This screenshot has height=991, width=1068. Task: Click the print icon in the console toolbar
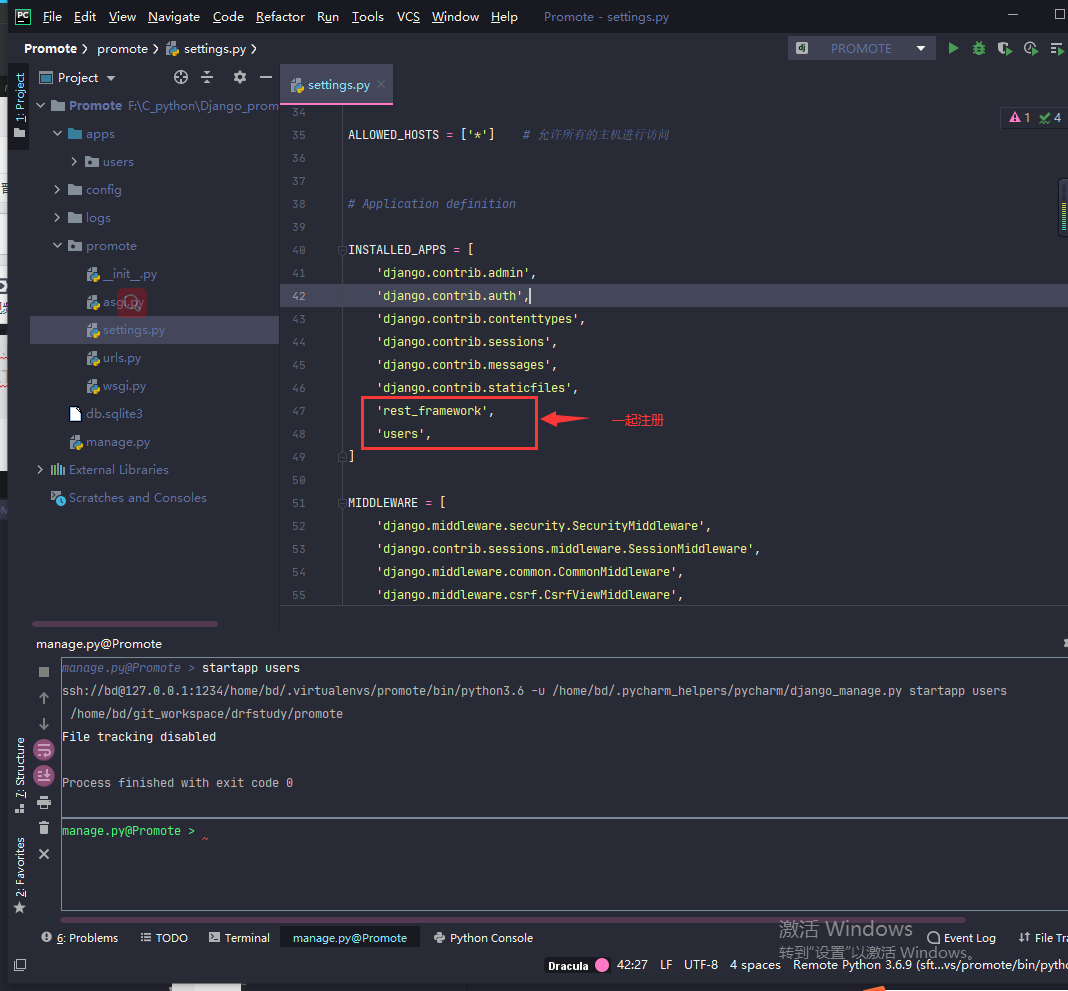click(44, 802)
